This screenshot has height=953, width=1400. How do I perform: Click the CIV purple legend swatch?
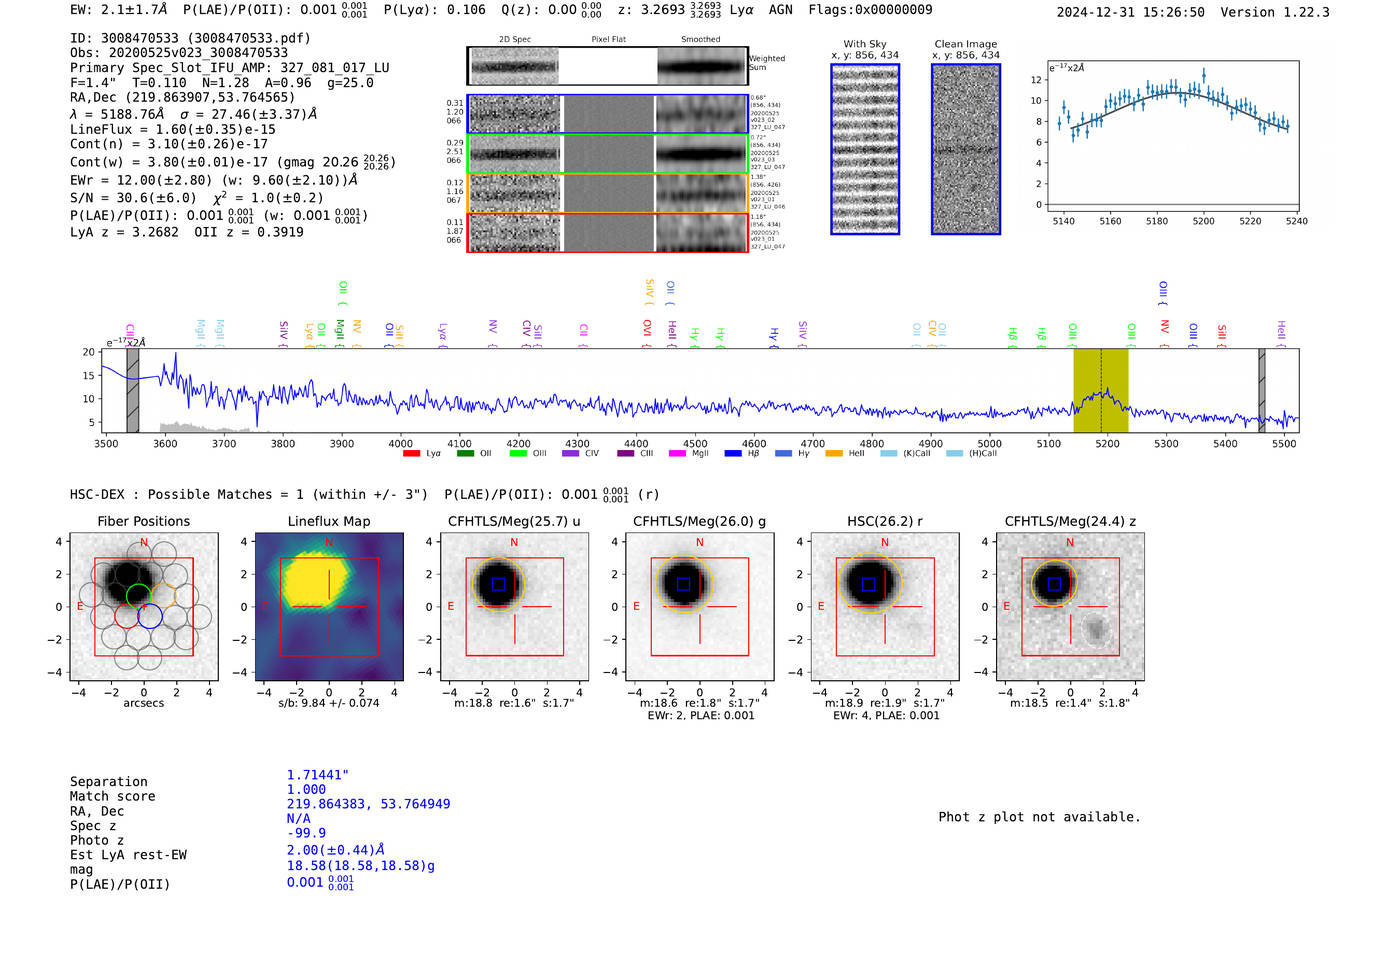[x=571, y=454]
